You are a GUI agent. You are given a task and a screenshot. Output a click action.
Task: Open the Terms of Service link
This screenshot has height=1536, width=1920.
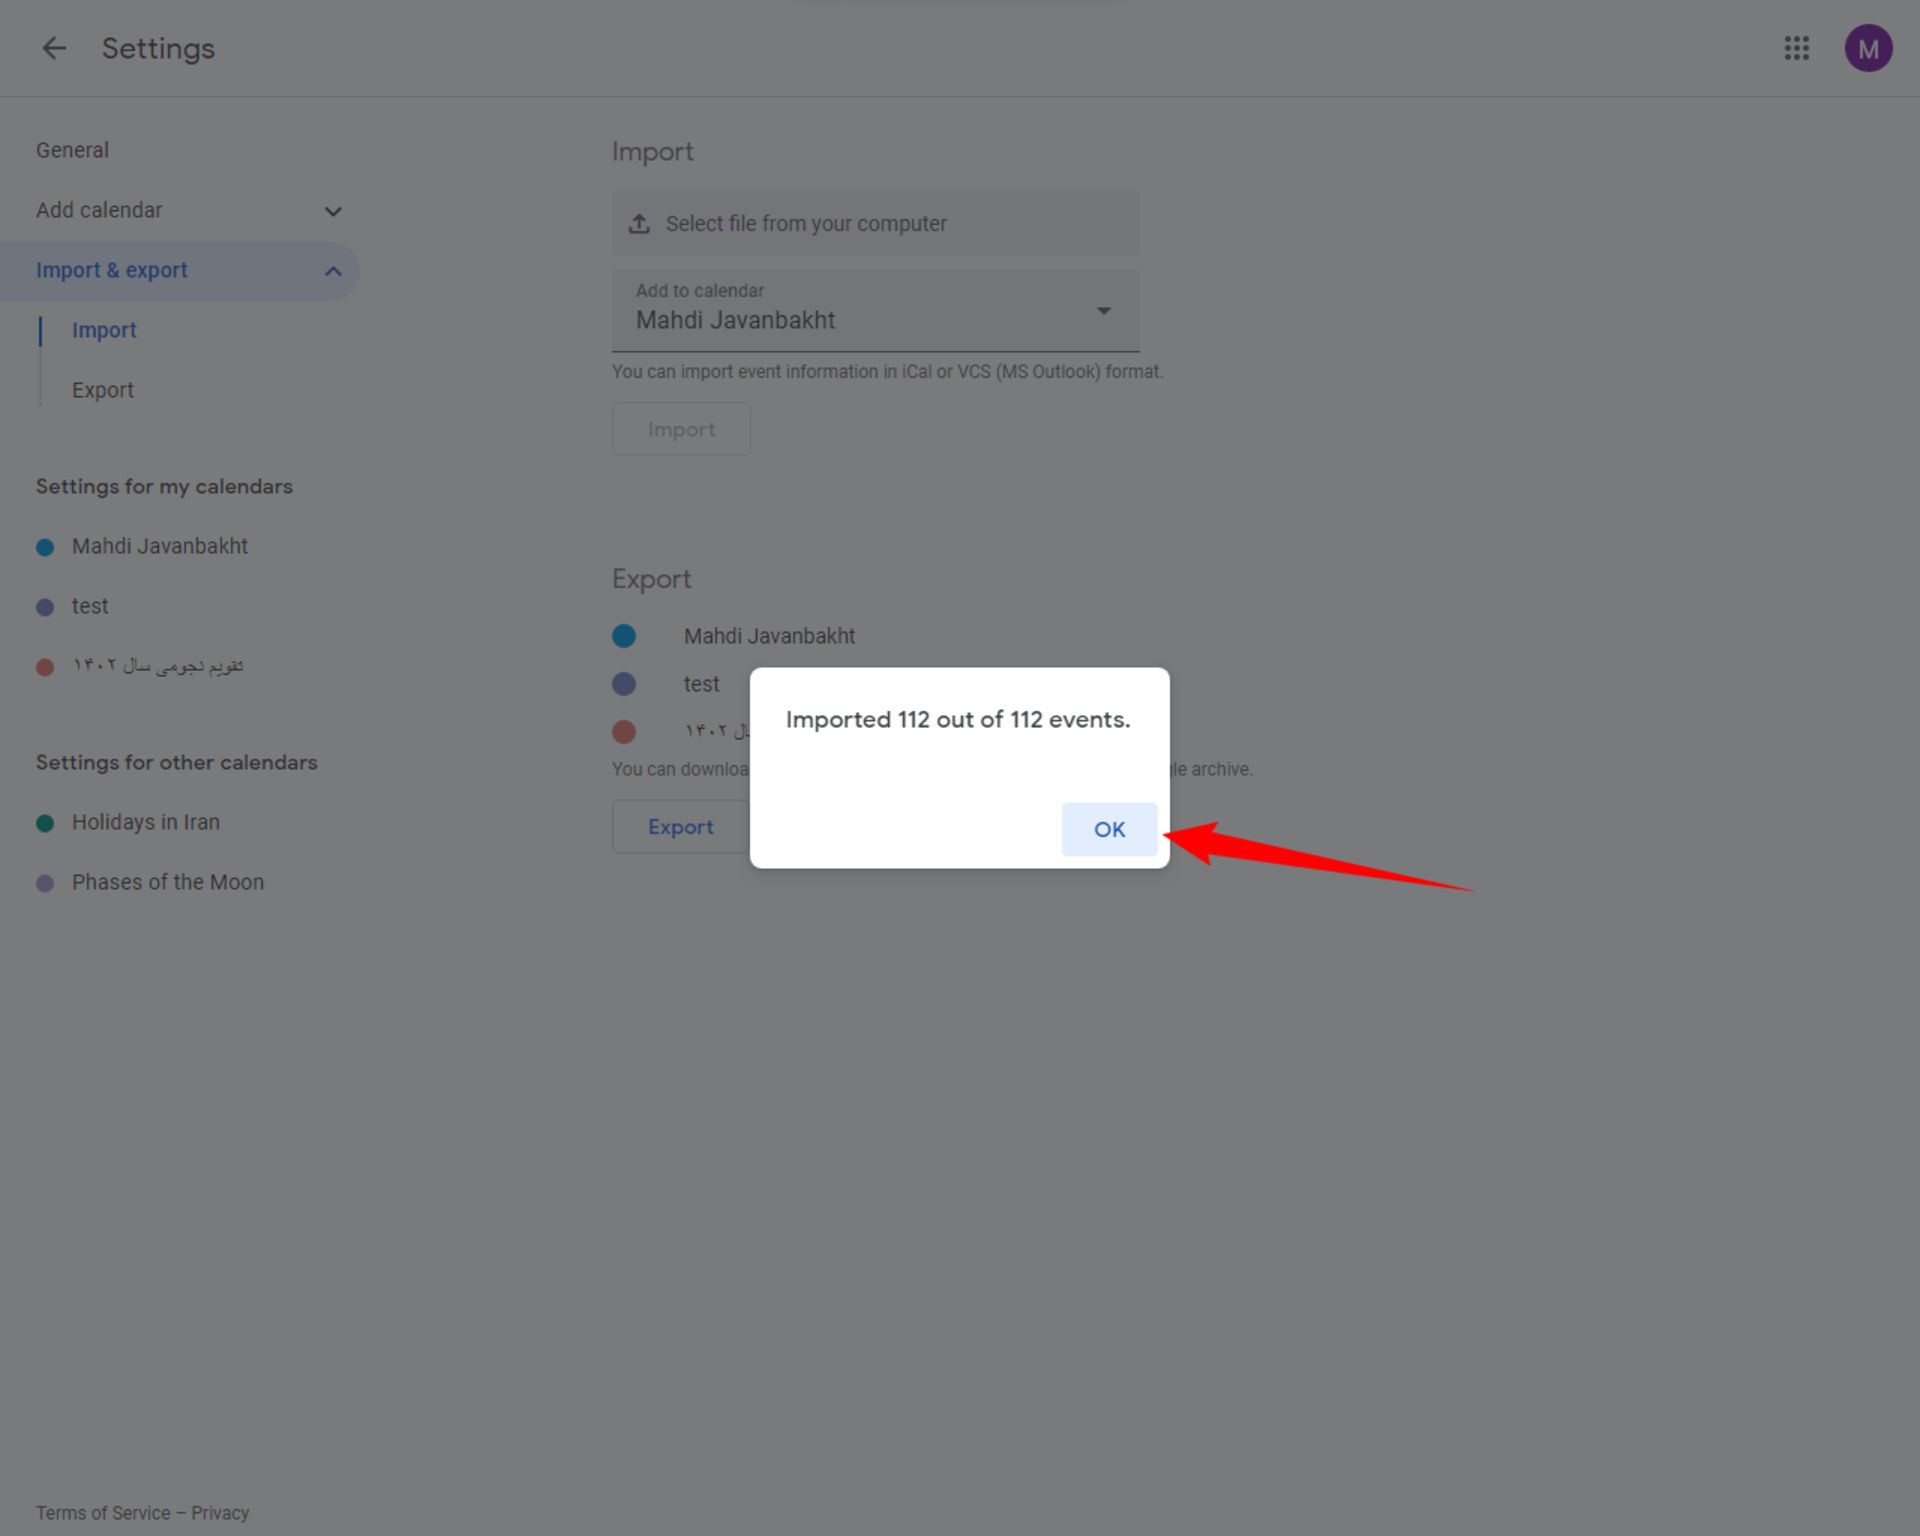[x=103, y=1513]
